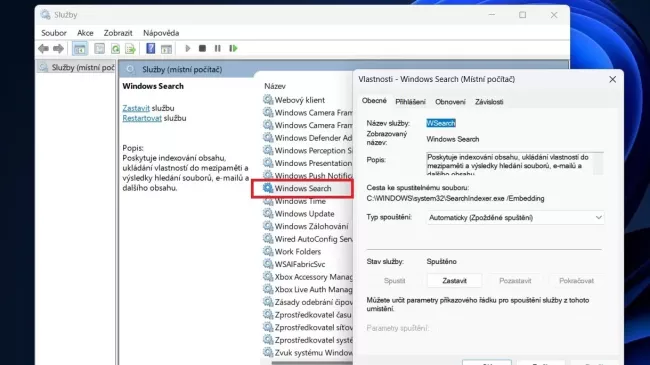The image size is (650, 365).
Task: Click the Restartovat službu link
Action: coord(142,118)
